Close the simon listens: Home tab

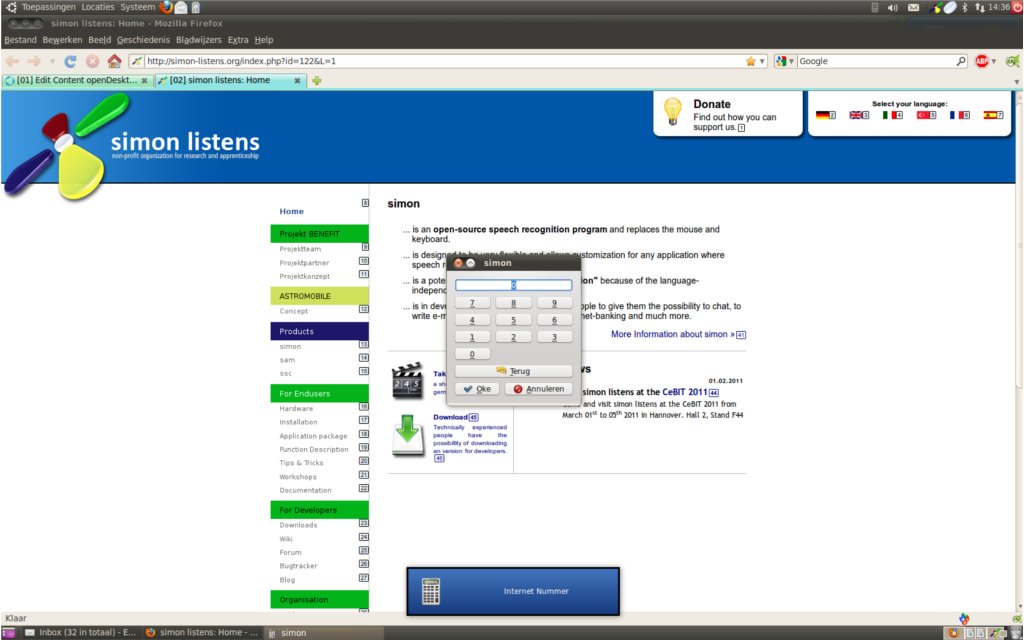click(297, 81)
